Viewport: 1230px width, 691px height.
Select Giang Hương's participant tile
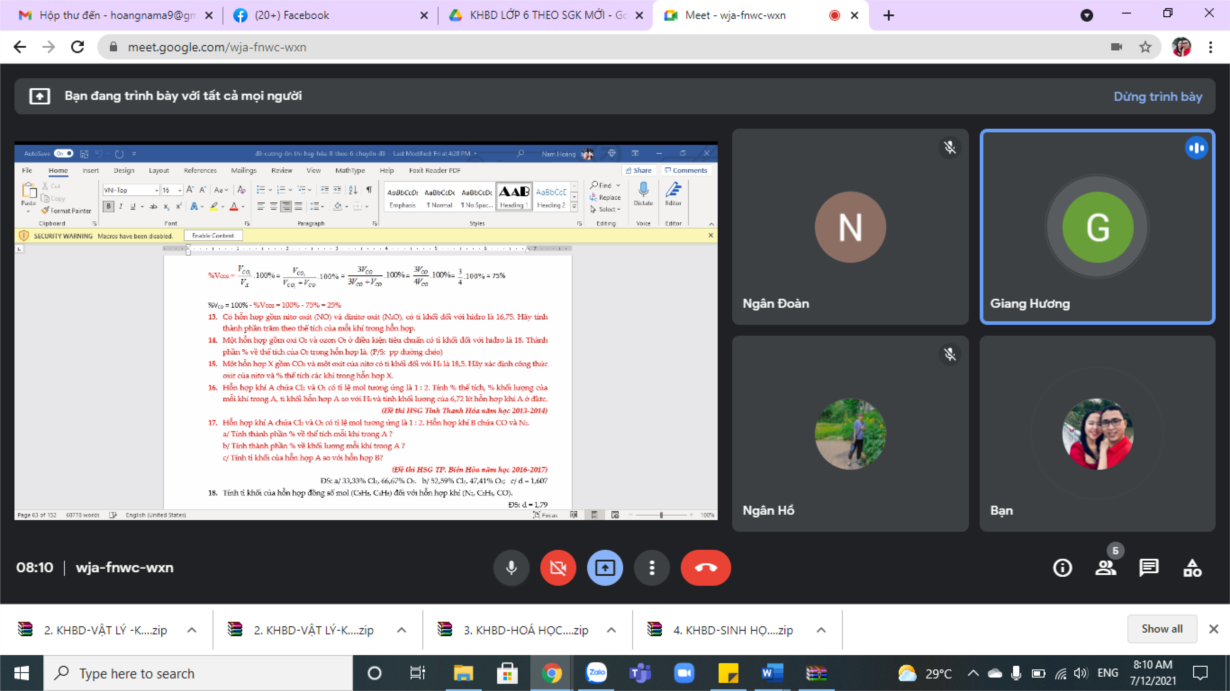tap(1097, 227)
